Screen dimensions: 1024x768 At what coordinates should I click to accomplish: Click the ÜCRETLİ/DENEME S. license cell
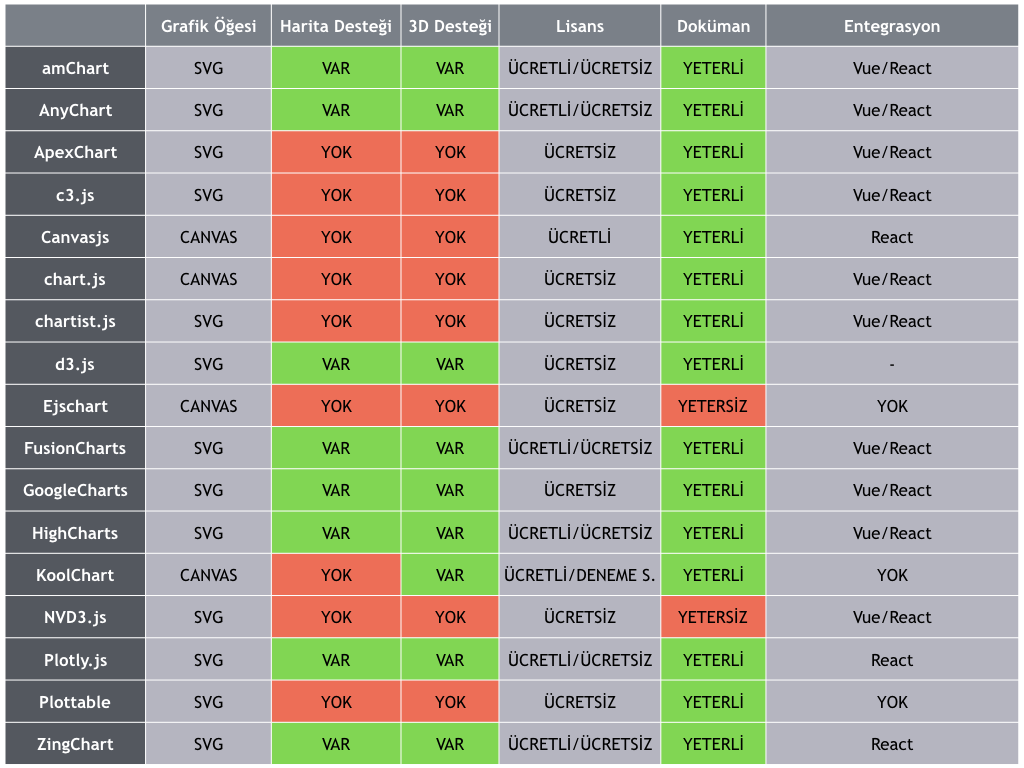click(x=580, y=575)
